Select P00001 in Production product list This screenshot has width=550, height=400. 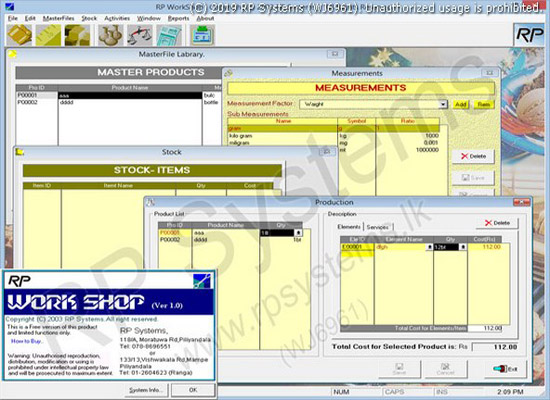tap(174, 233)
